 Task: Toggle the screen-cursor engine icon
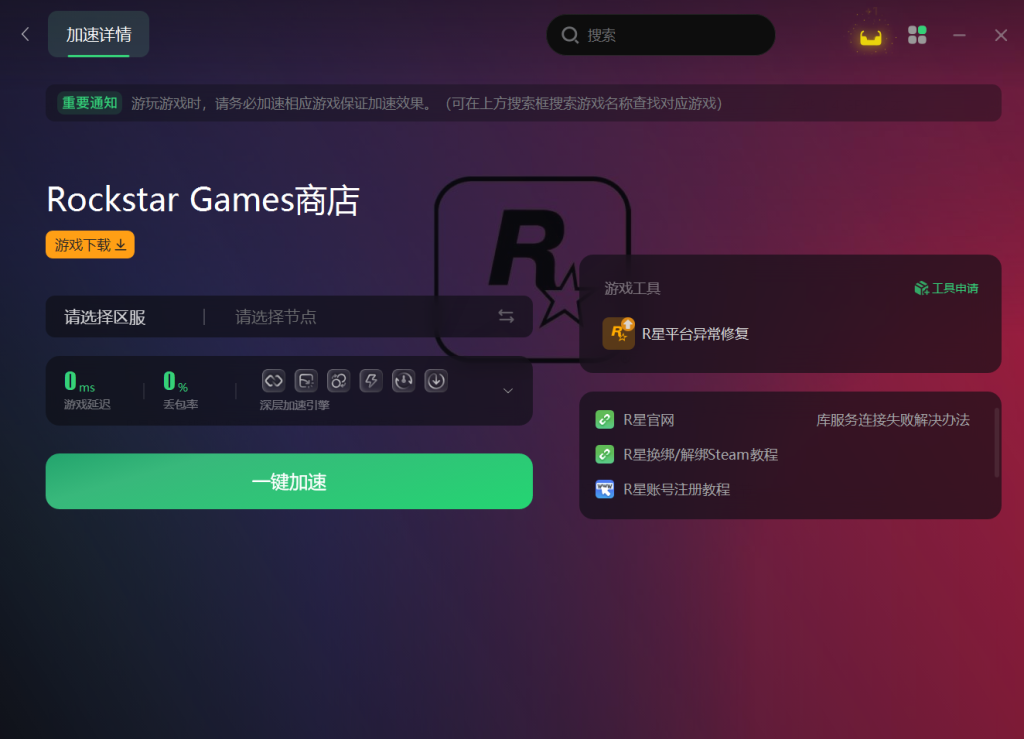click(306, 381)
